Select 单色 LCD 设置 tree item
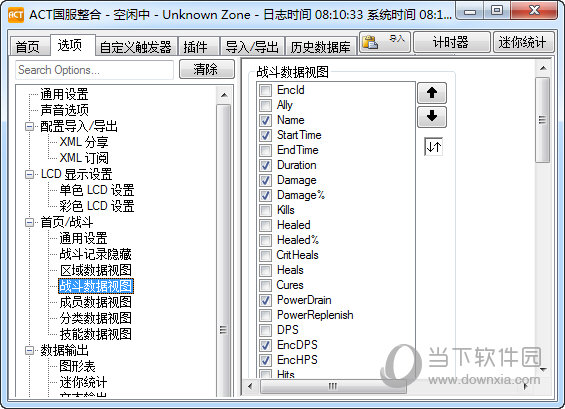 coord(97,190)
